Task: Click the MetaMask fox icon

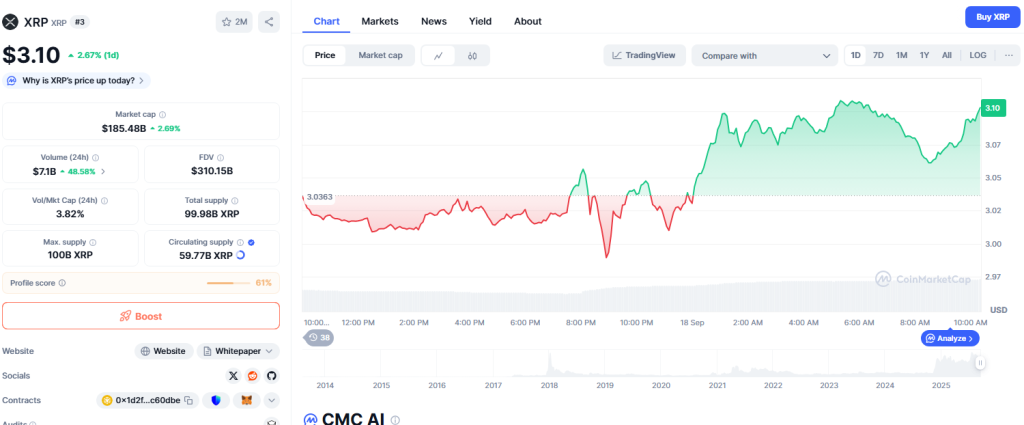Action: (247, 400)
